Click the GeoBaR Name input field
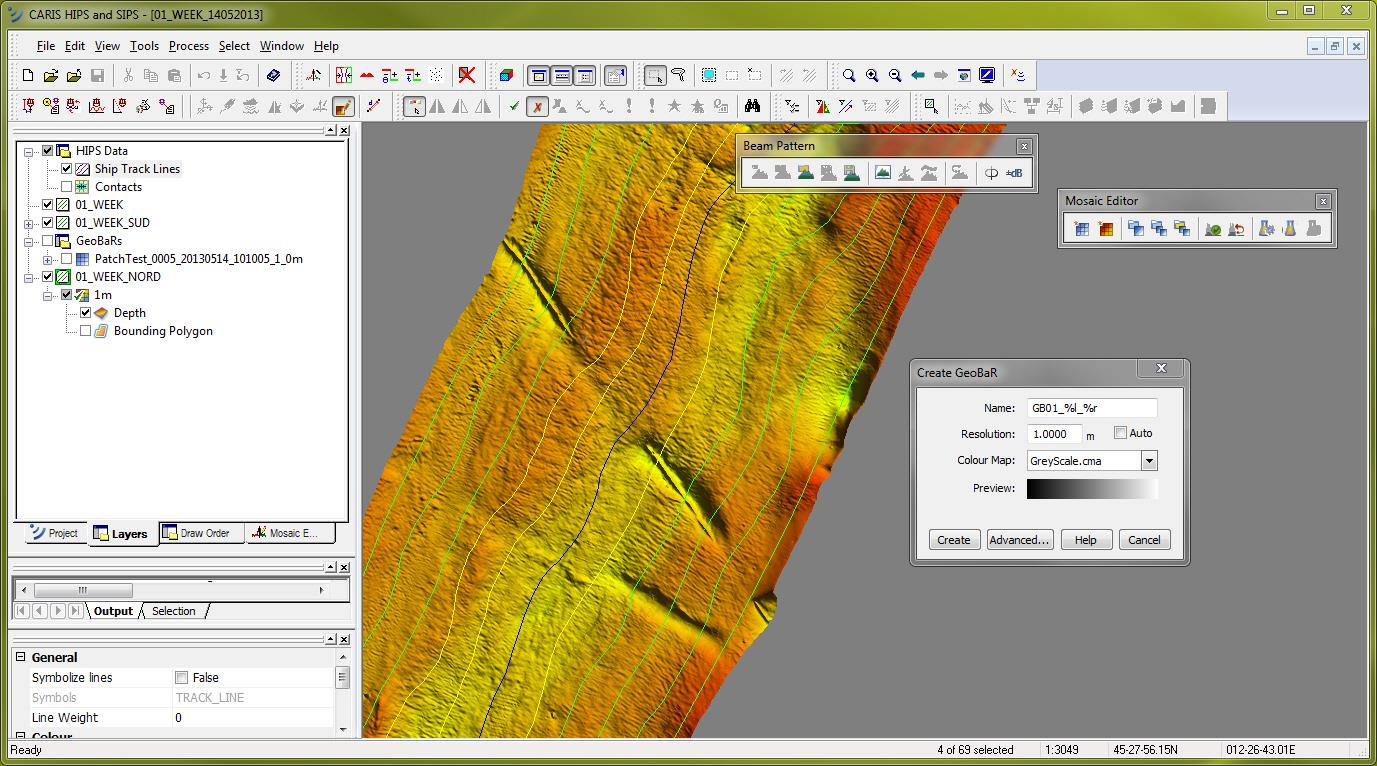 1091,408
